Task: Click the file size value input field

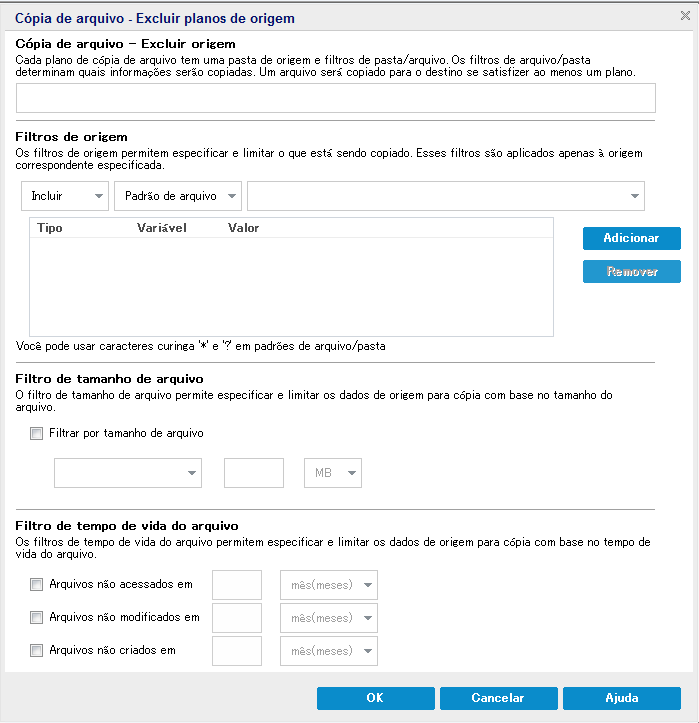Action: [254, 474]
